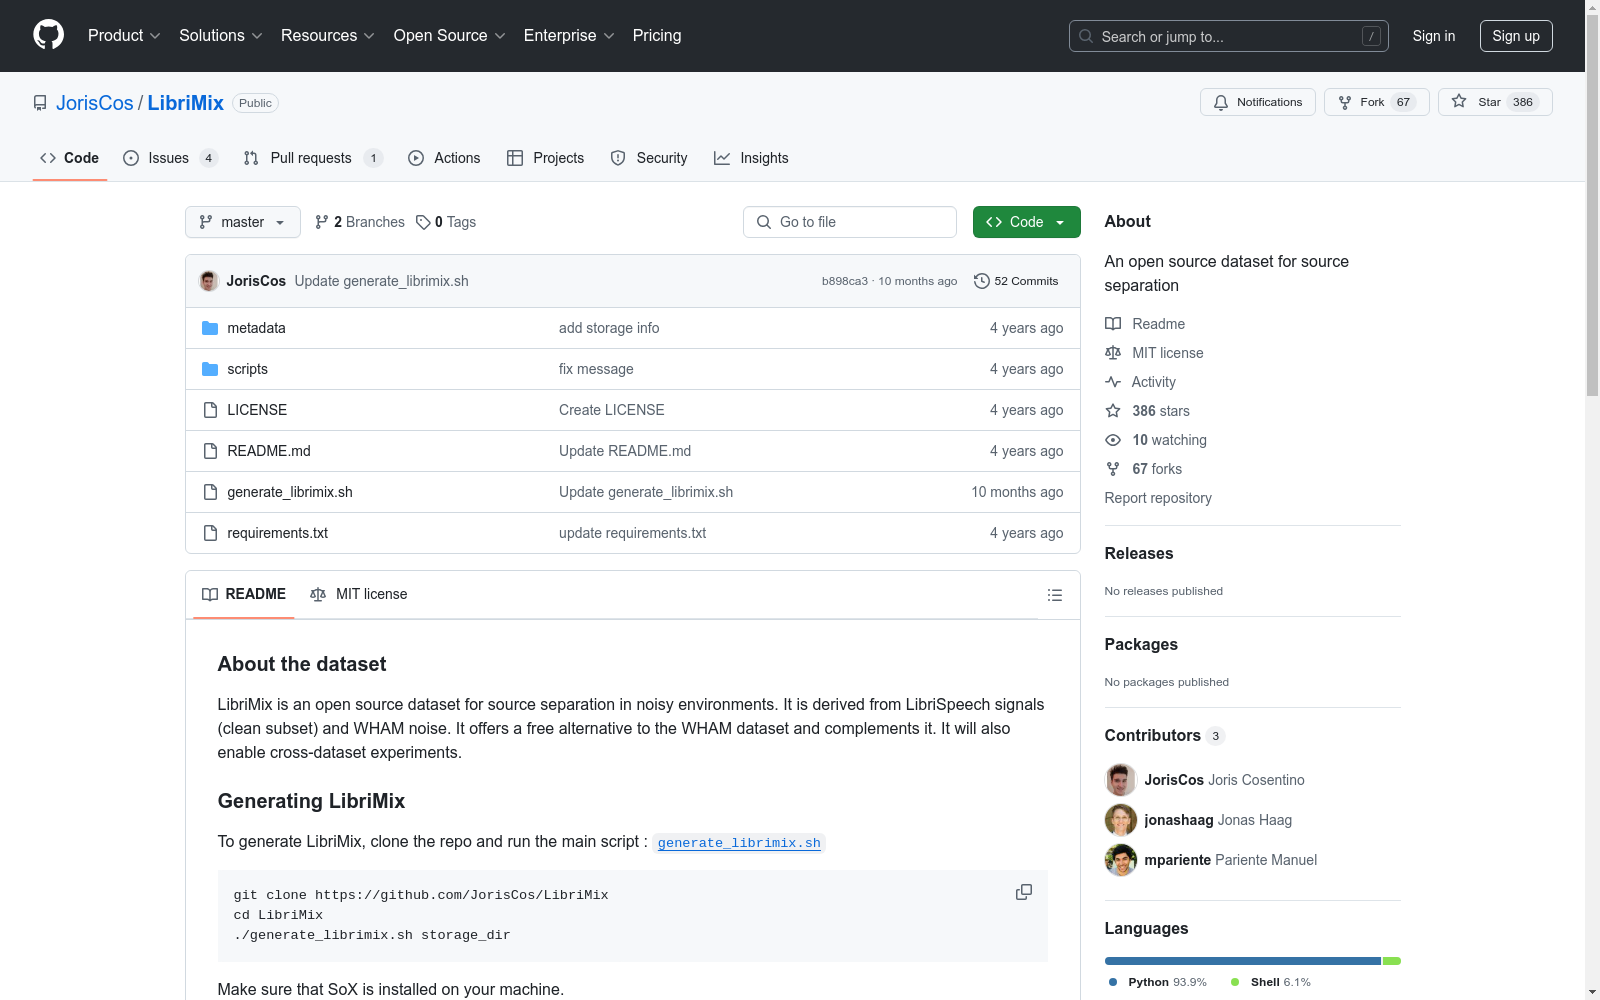Switch to the MIT license tab
The width and height of the screenshot is (1600, 1000).
(359, 594)
